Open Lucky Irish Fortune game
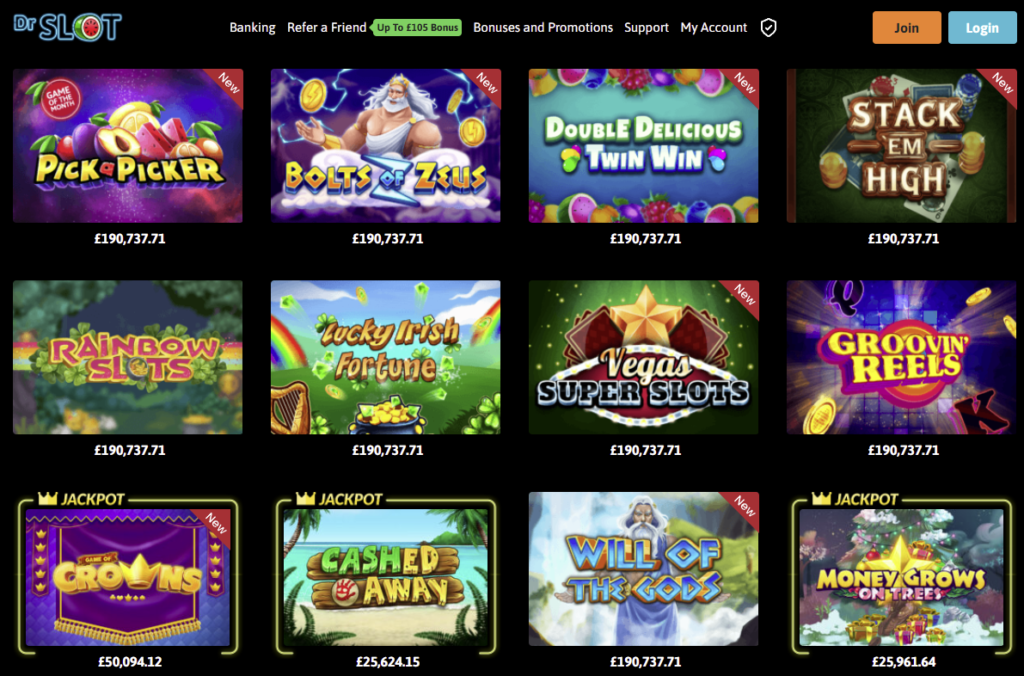This screenshot has width=1024, height=676. click(x=386, y=357)
